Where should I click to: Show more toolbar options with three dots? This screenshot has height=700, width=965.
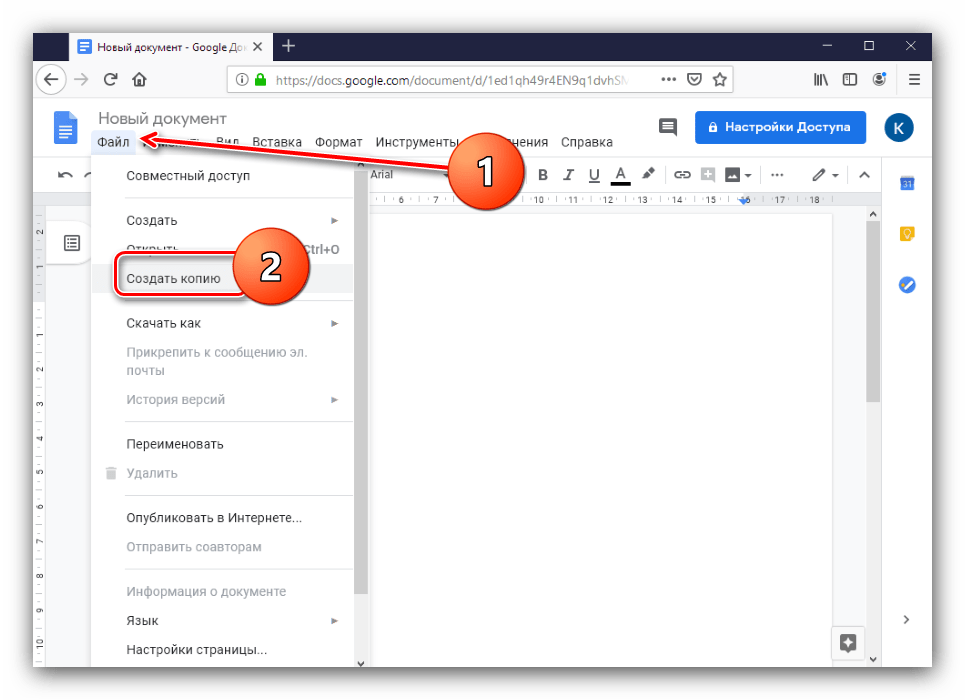tap(777, 175)
